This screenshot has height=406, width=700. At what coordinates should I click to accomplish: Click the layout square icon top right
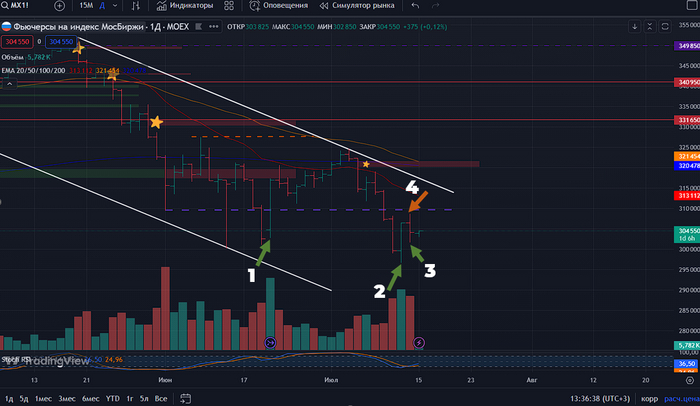click(x=692, y=5)
